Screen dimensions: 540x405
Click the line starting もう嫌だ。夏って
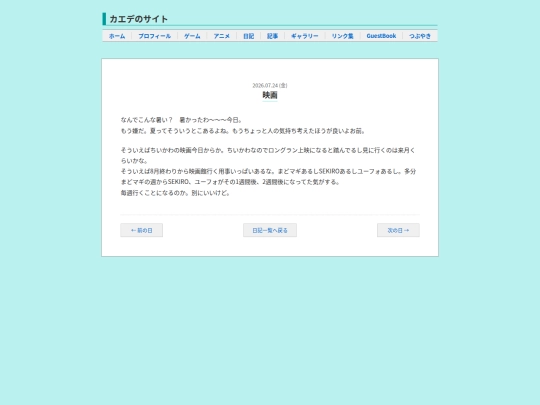(x=243, y=131)
